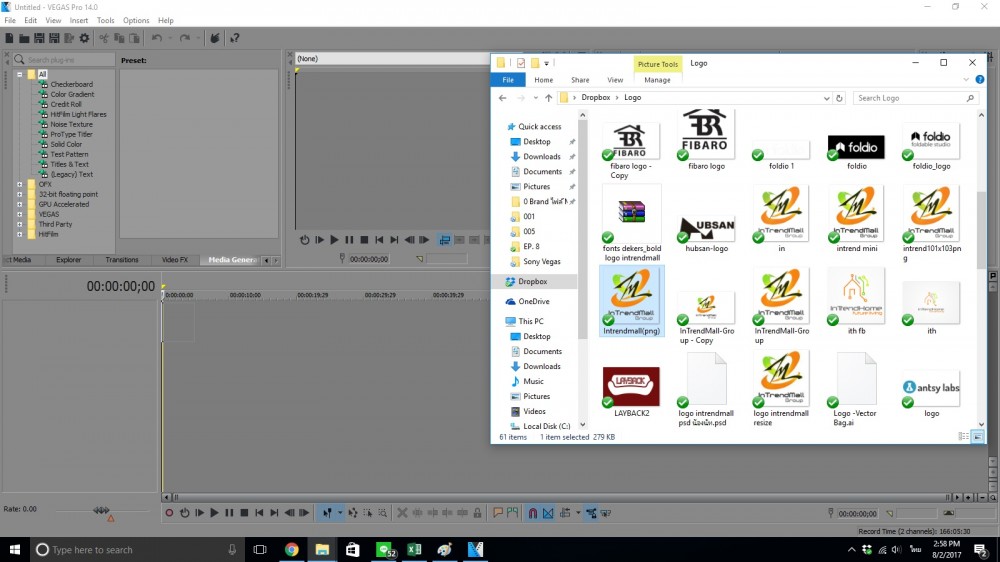Select the Selection Edit tool
Viewport: 1000px width, 562px height.
[368, 513]
